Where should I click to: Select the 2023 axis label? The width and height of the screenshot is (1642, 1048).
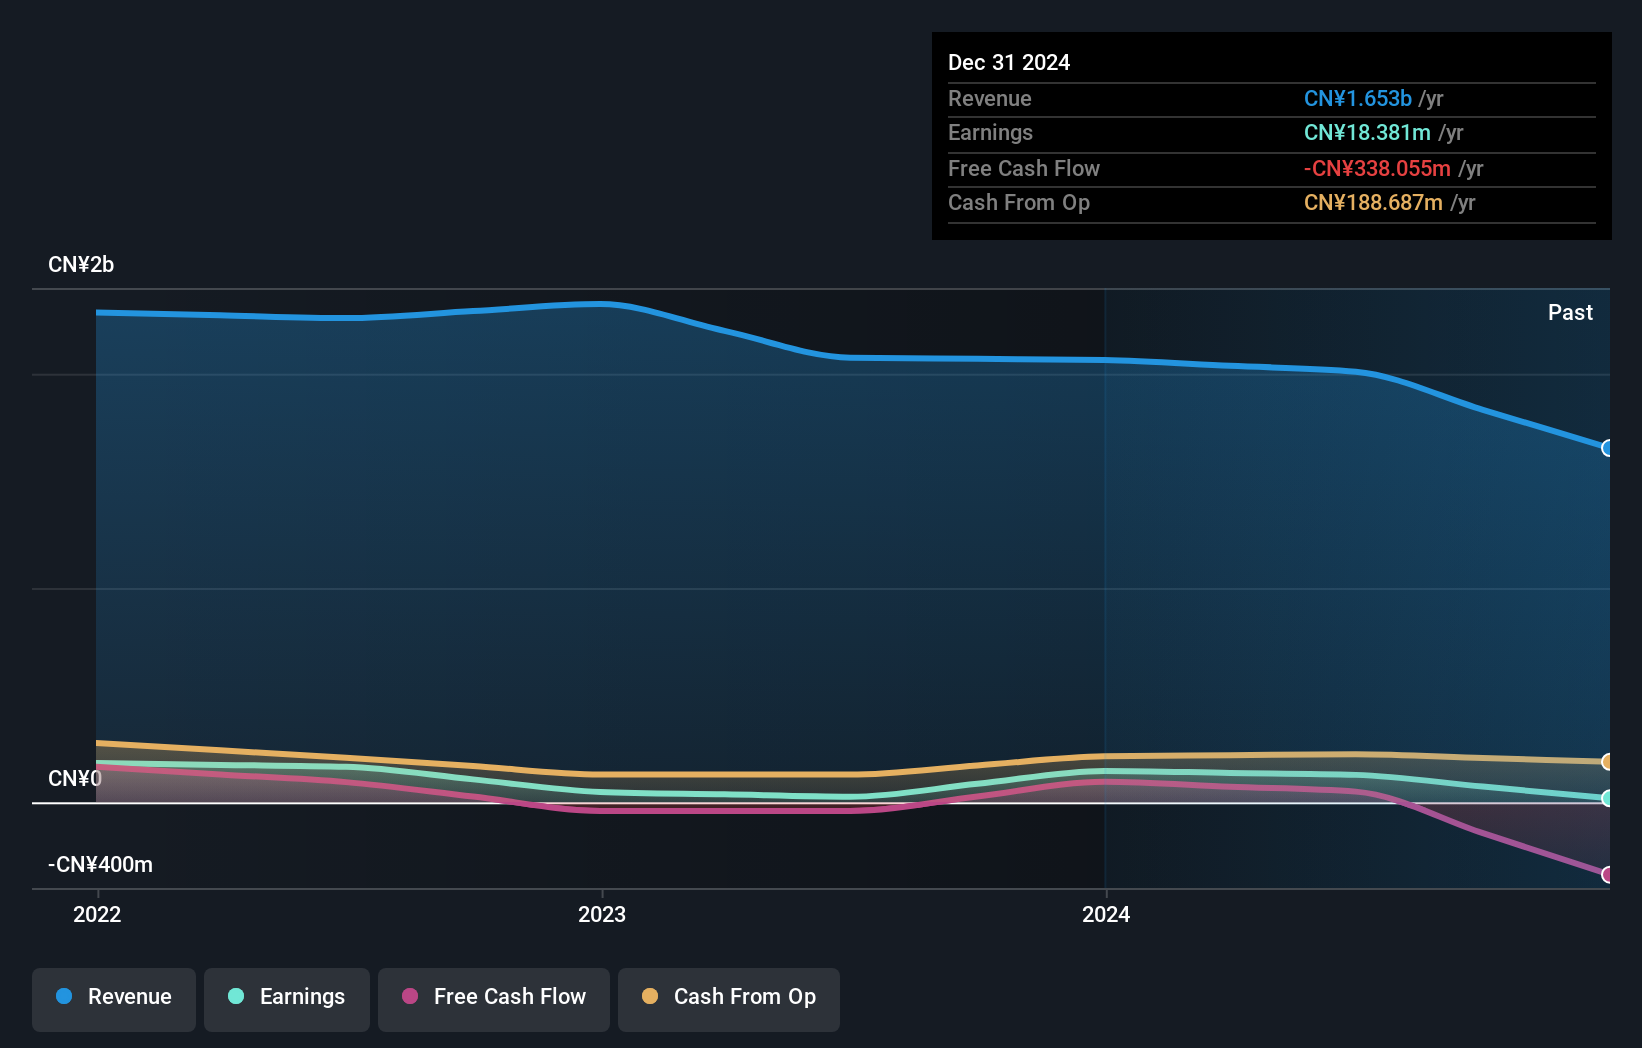coord(602,914)
